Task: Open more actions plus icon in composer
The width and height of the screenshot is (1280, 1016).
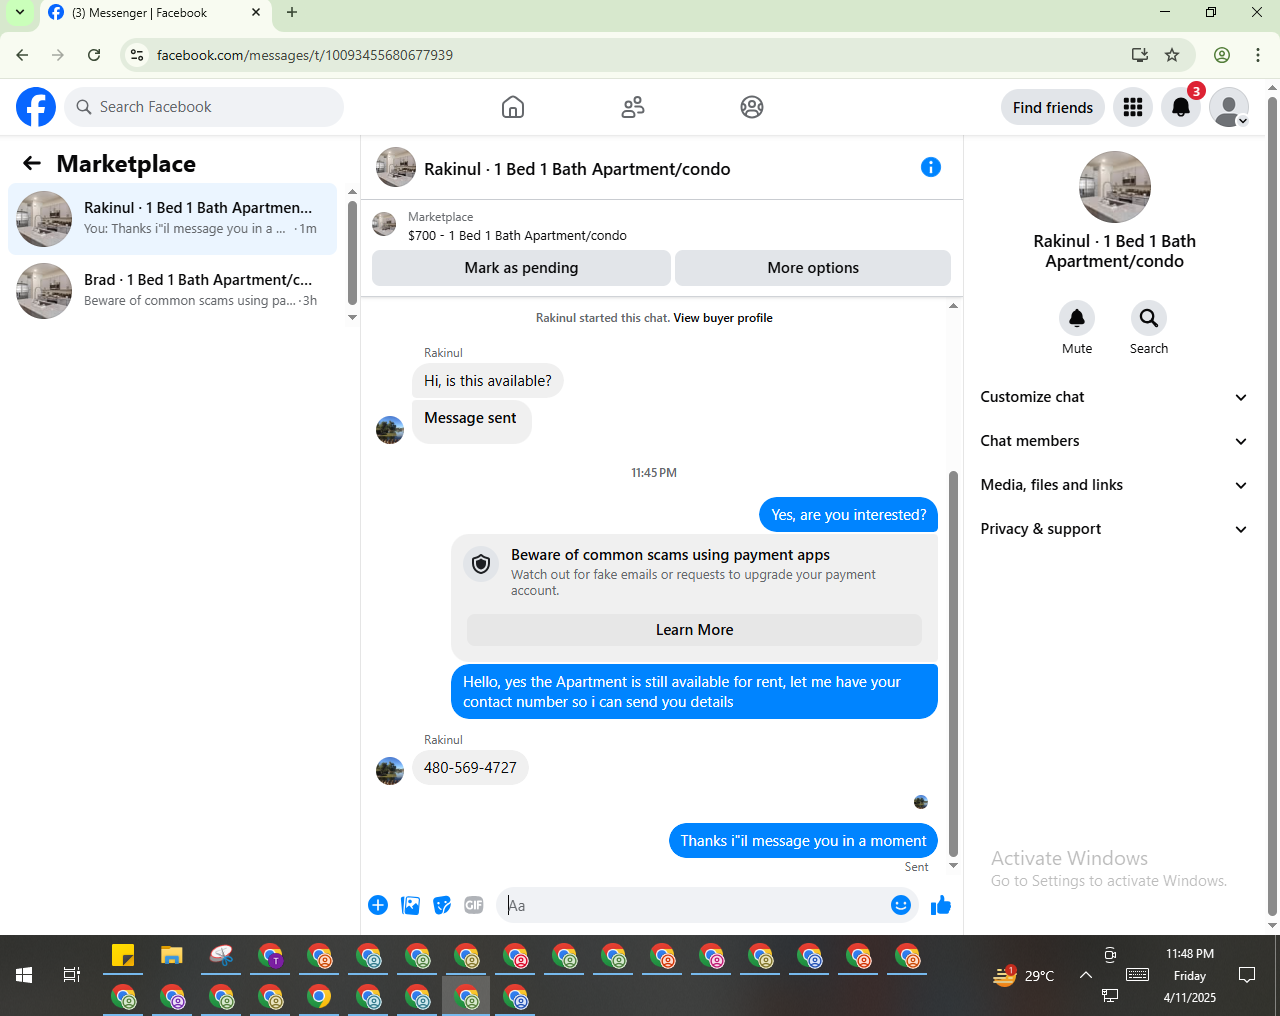Action: (378, 905)
